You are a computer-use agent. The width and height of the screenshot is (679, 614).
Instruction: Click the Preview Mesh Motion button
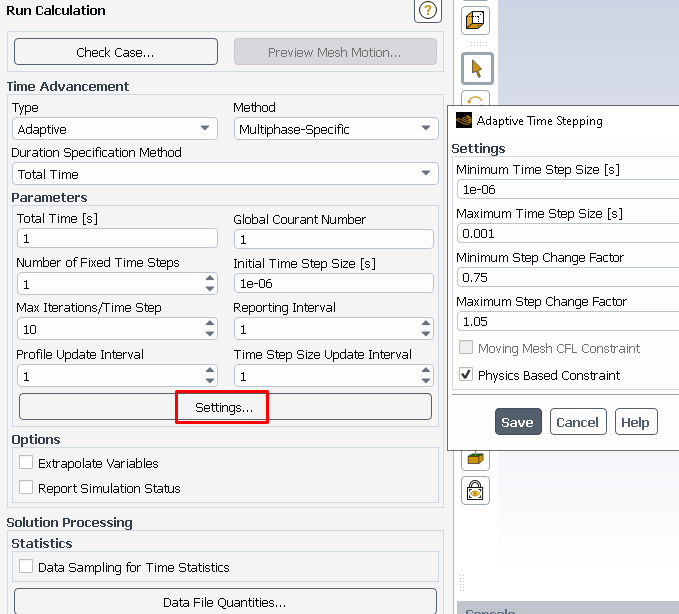[x=335, y=52]
